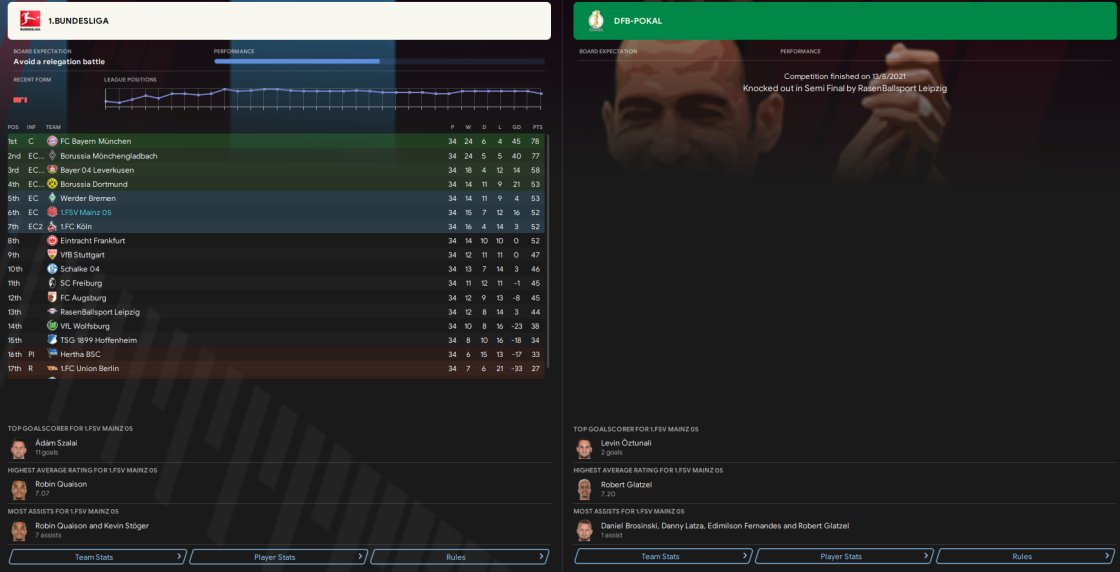Select FC Bayern München club crest
Image resolution: width=1120 pixels, height=572 pixels.
[x=52, y=141]
